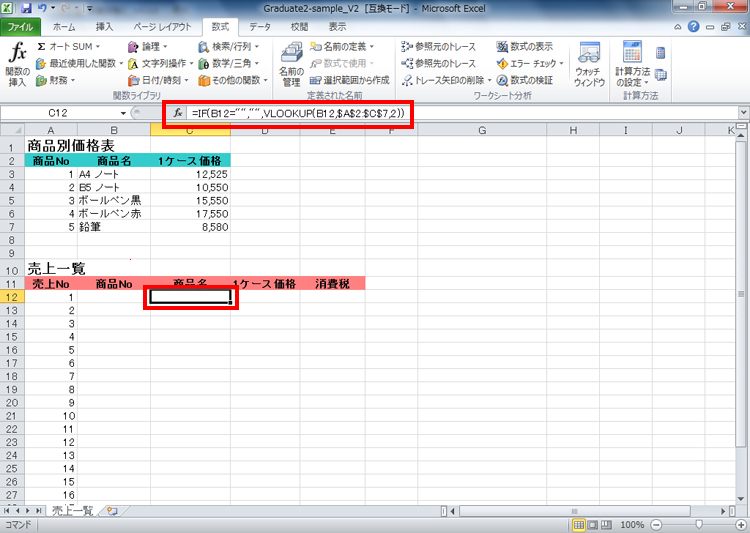The width and height of the screenshot is (750, 533).
Task: Click the Undo icon in quick access toolbar
Action: [42, 8]
